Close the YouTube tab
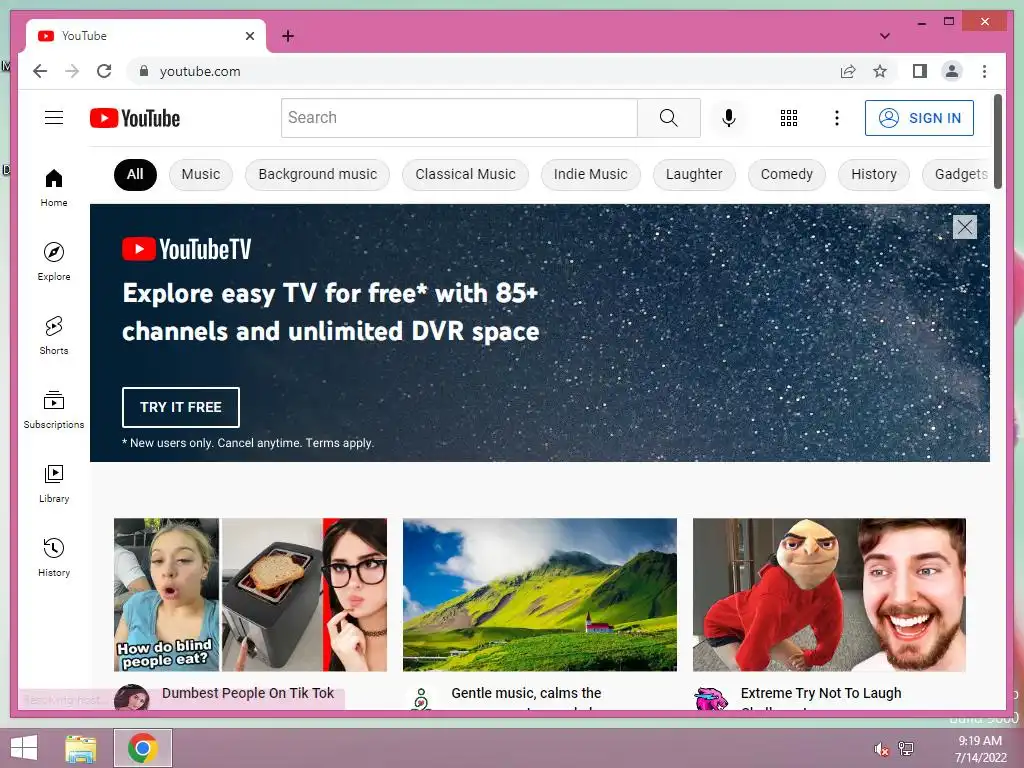The width and height of the screenshot is (1024, 768). 249,36
